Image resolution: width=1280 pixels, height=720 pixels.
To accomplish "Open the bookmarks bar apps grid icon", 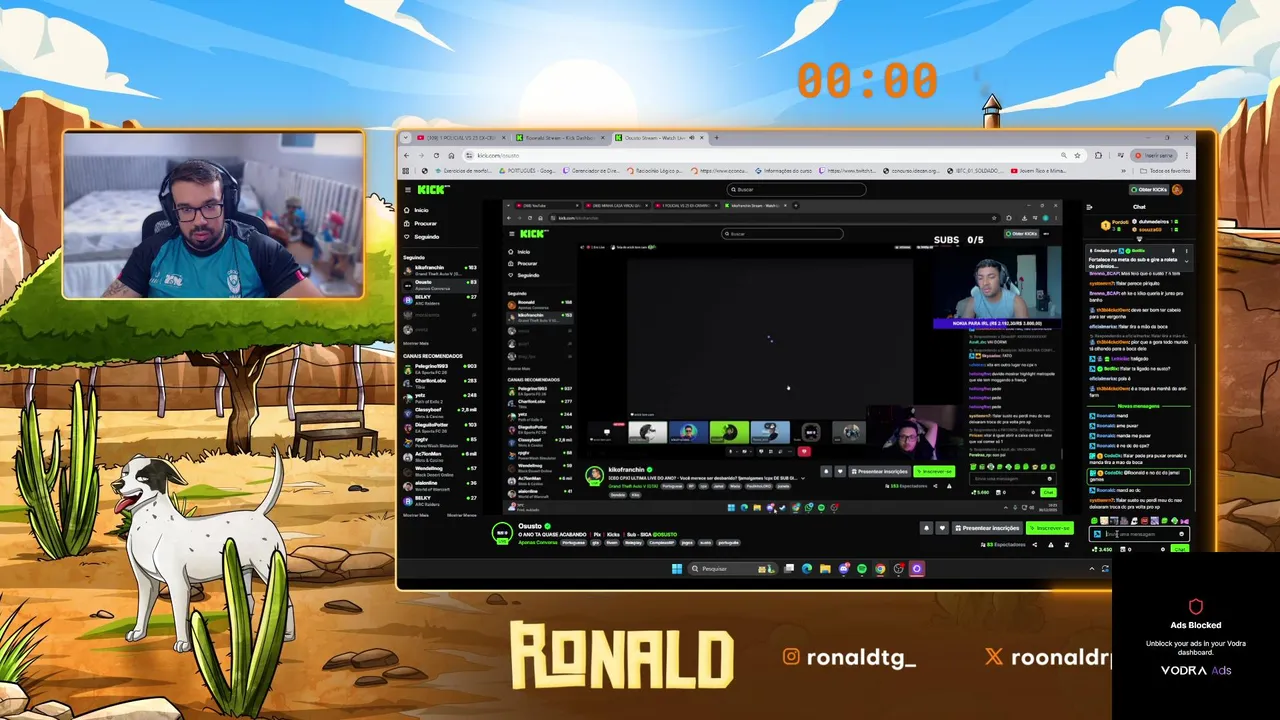I will tap(405, 171).
